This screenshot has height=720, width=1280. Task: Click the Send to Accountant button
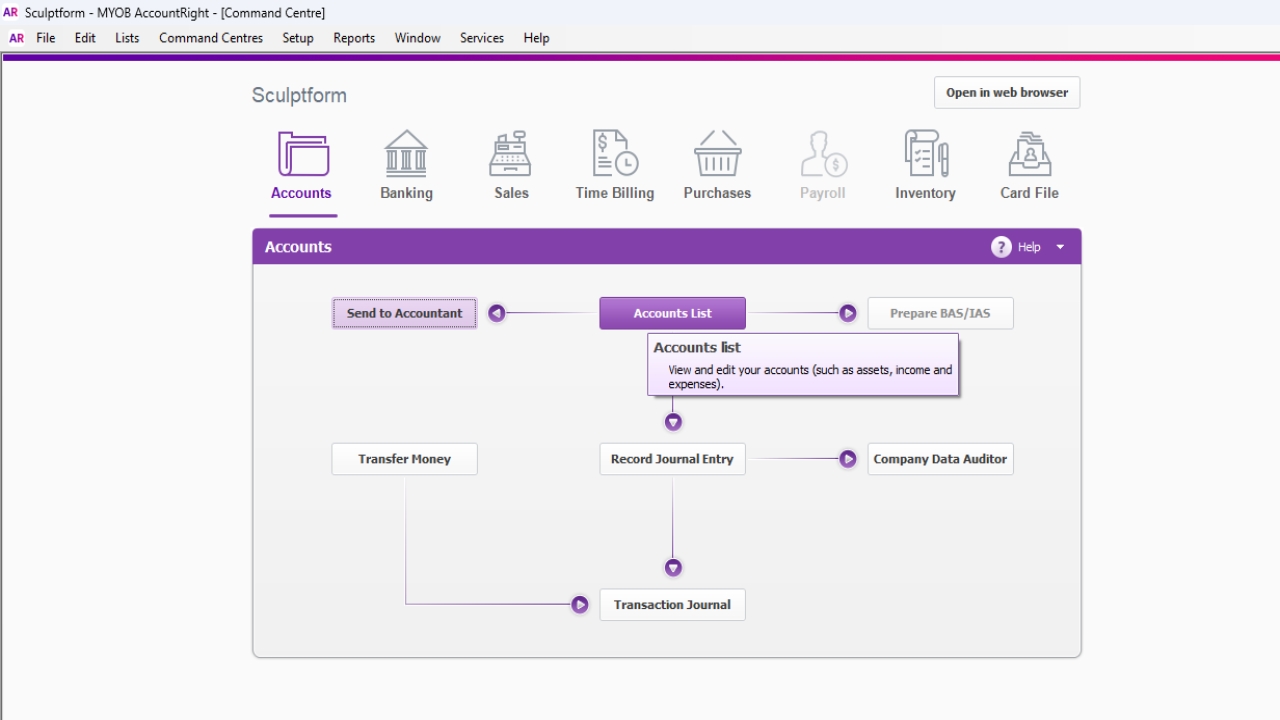(405, 314)
